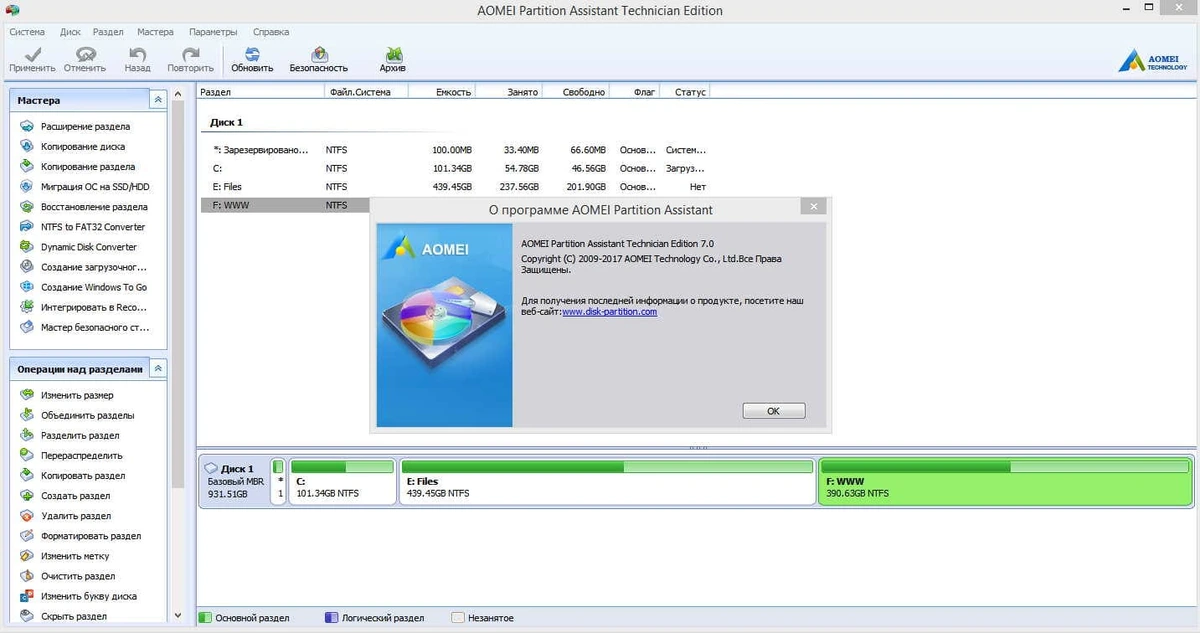Open the www.disk-partition.com link
This screenshot has width=1200, height=633.
click(x=609, y=312)
